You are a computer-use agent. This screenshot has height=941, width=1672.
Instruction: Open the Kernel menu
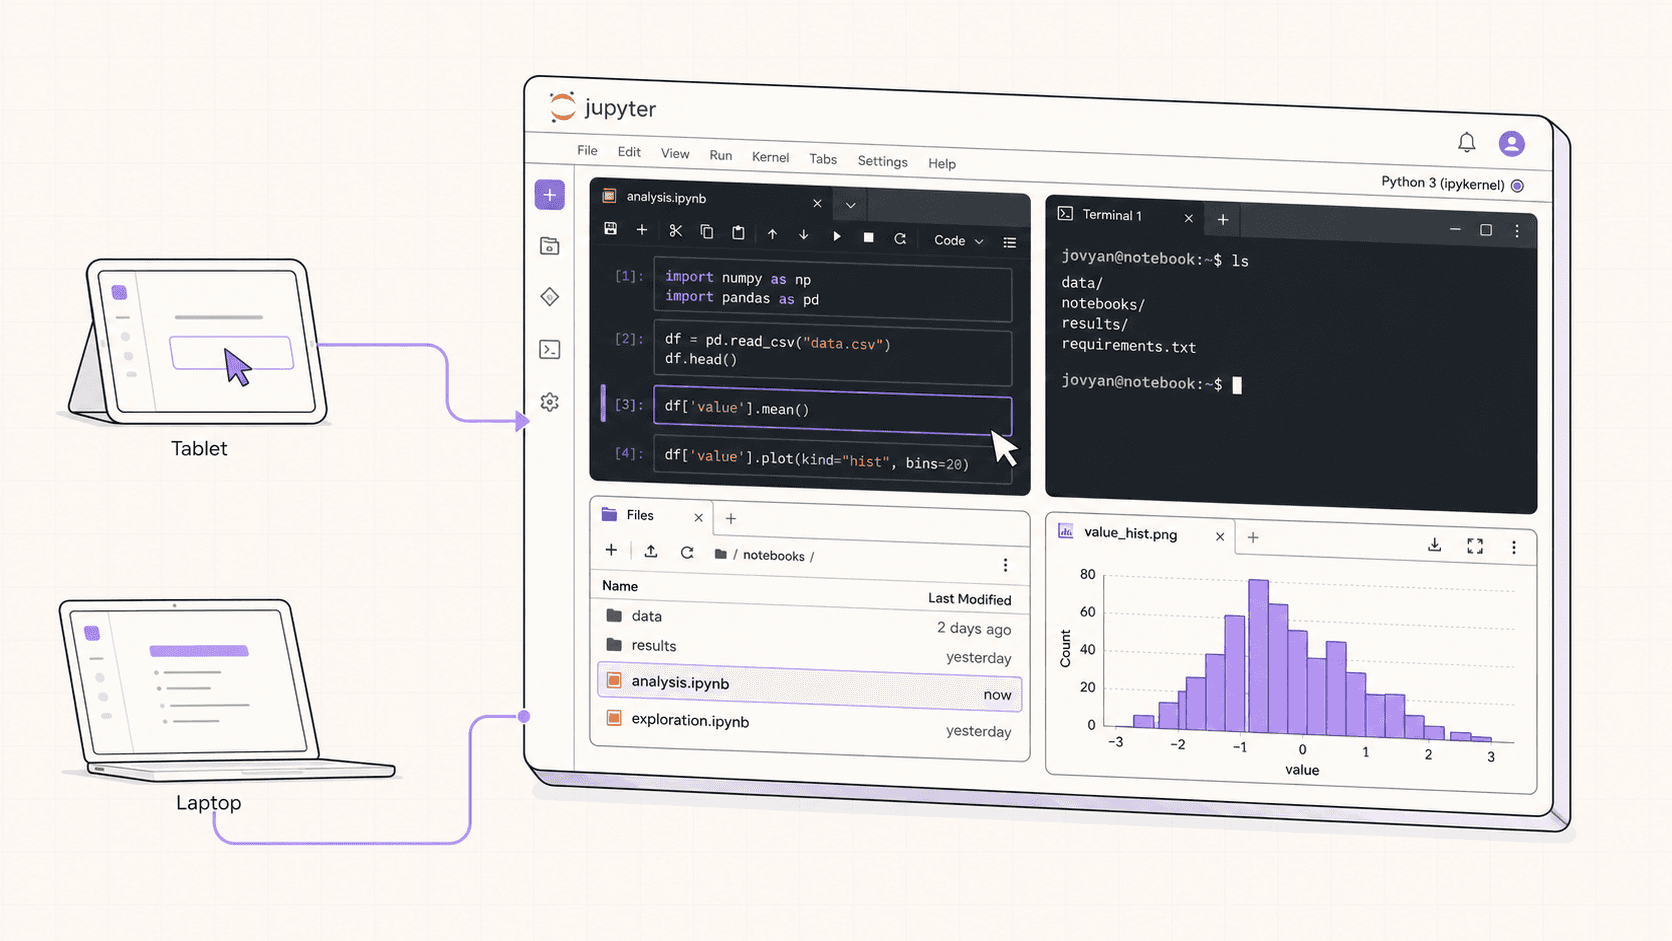[770, 157]
